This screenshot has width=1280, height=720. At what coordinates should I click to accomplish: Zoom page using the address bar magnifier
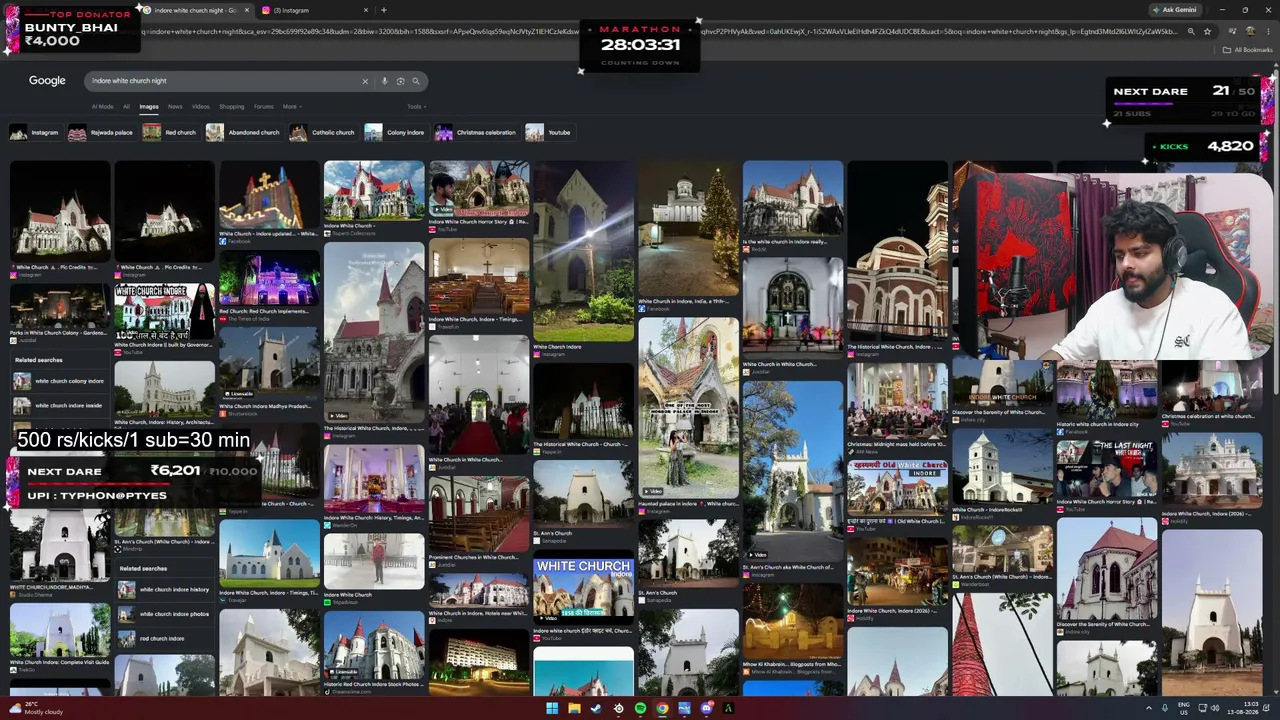pyautogui.click(x=1190, y=31)
